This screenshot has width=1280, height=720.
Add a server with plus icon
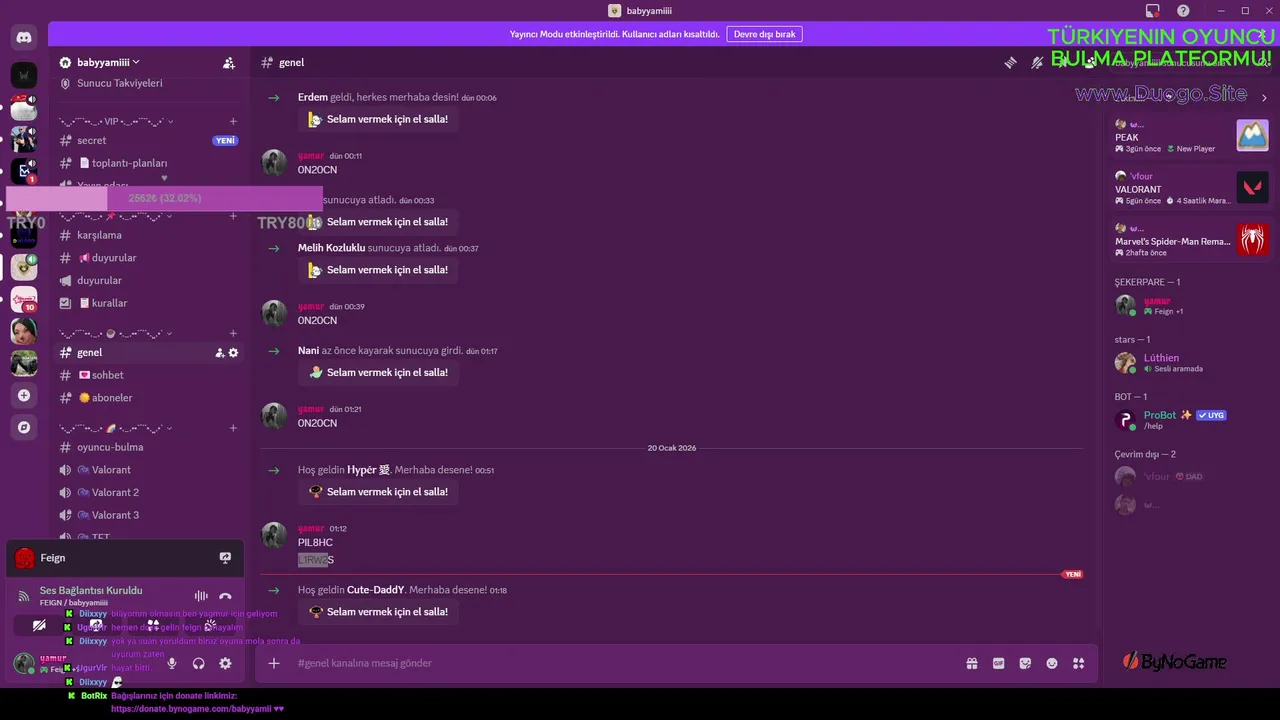(24, 396)
